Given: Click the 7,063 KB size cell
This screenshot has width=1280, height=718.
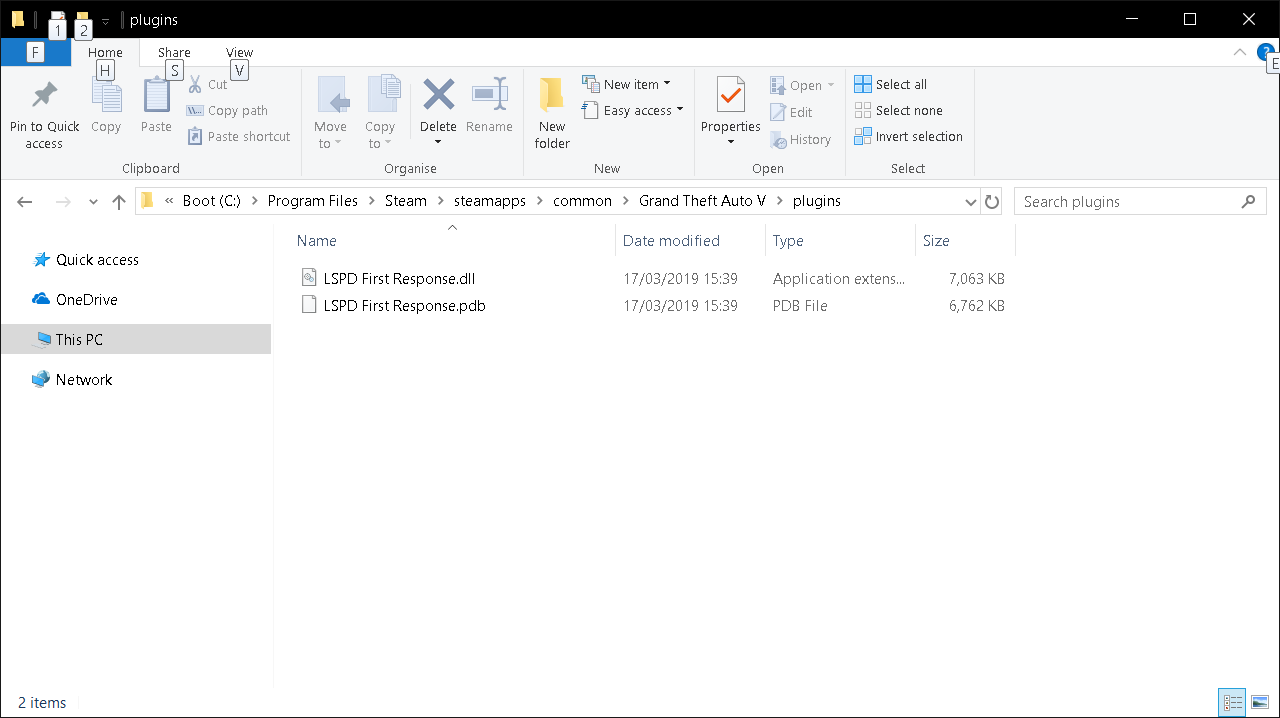Looking at the screenshot, I should [x=977, y=279].
